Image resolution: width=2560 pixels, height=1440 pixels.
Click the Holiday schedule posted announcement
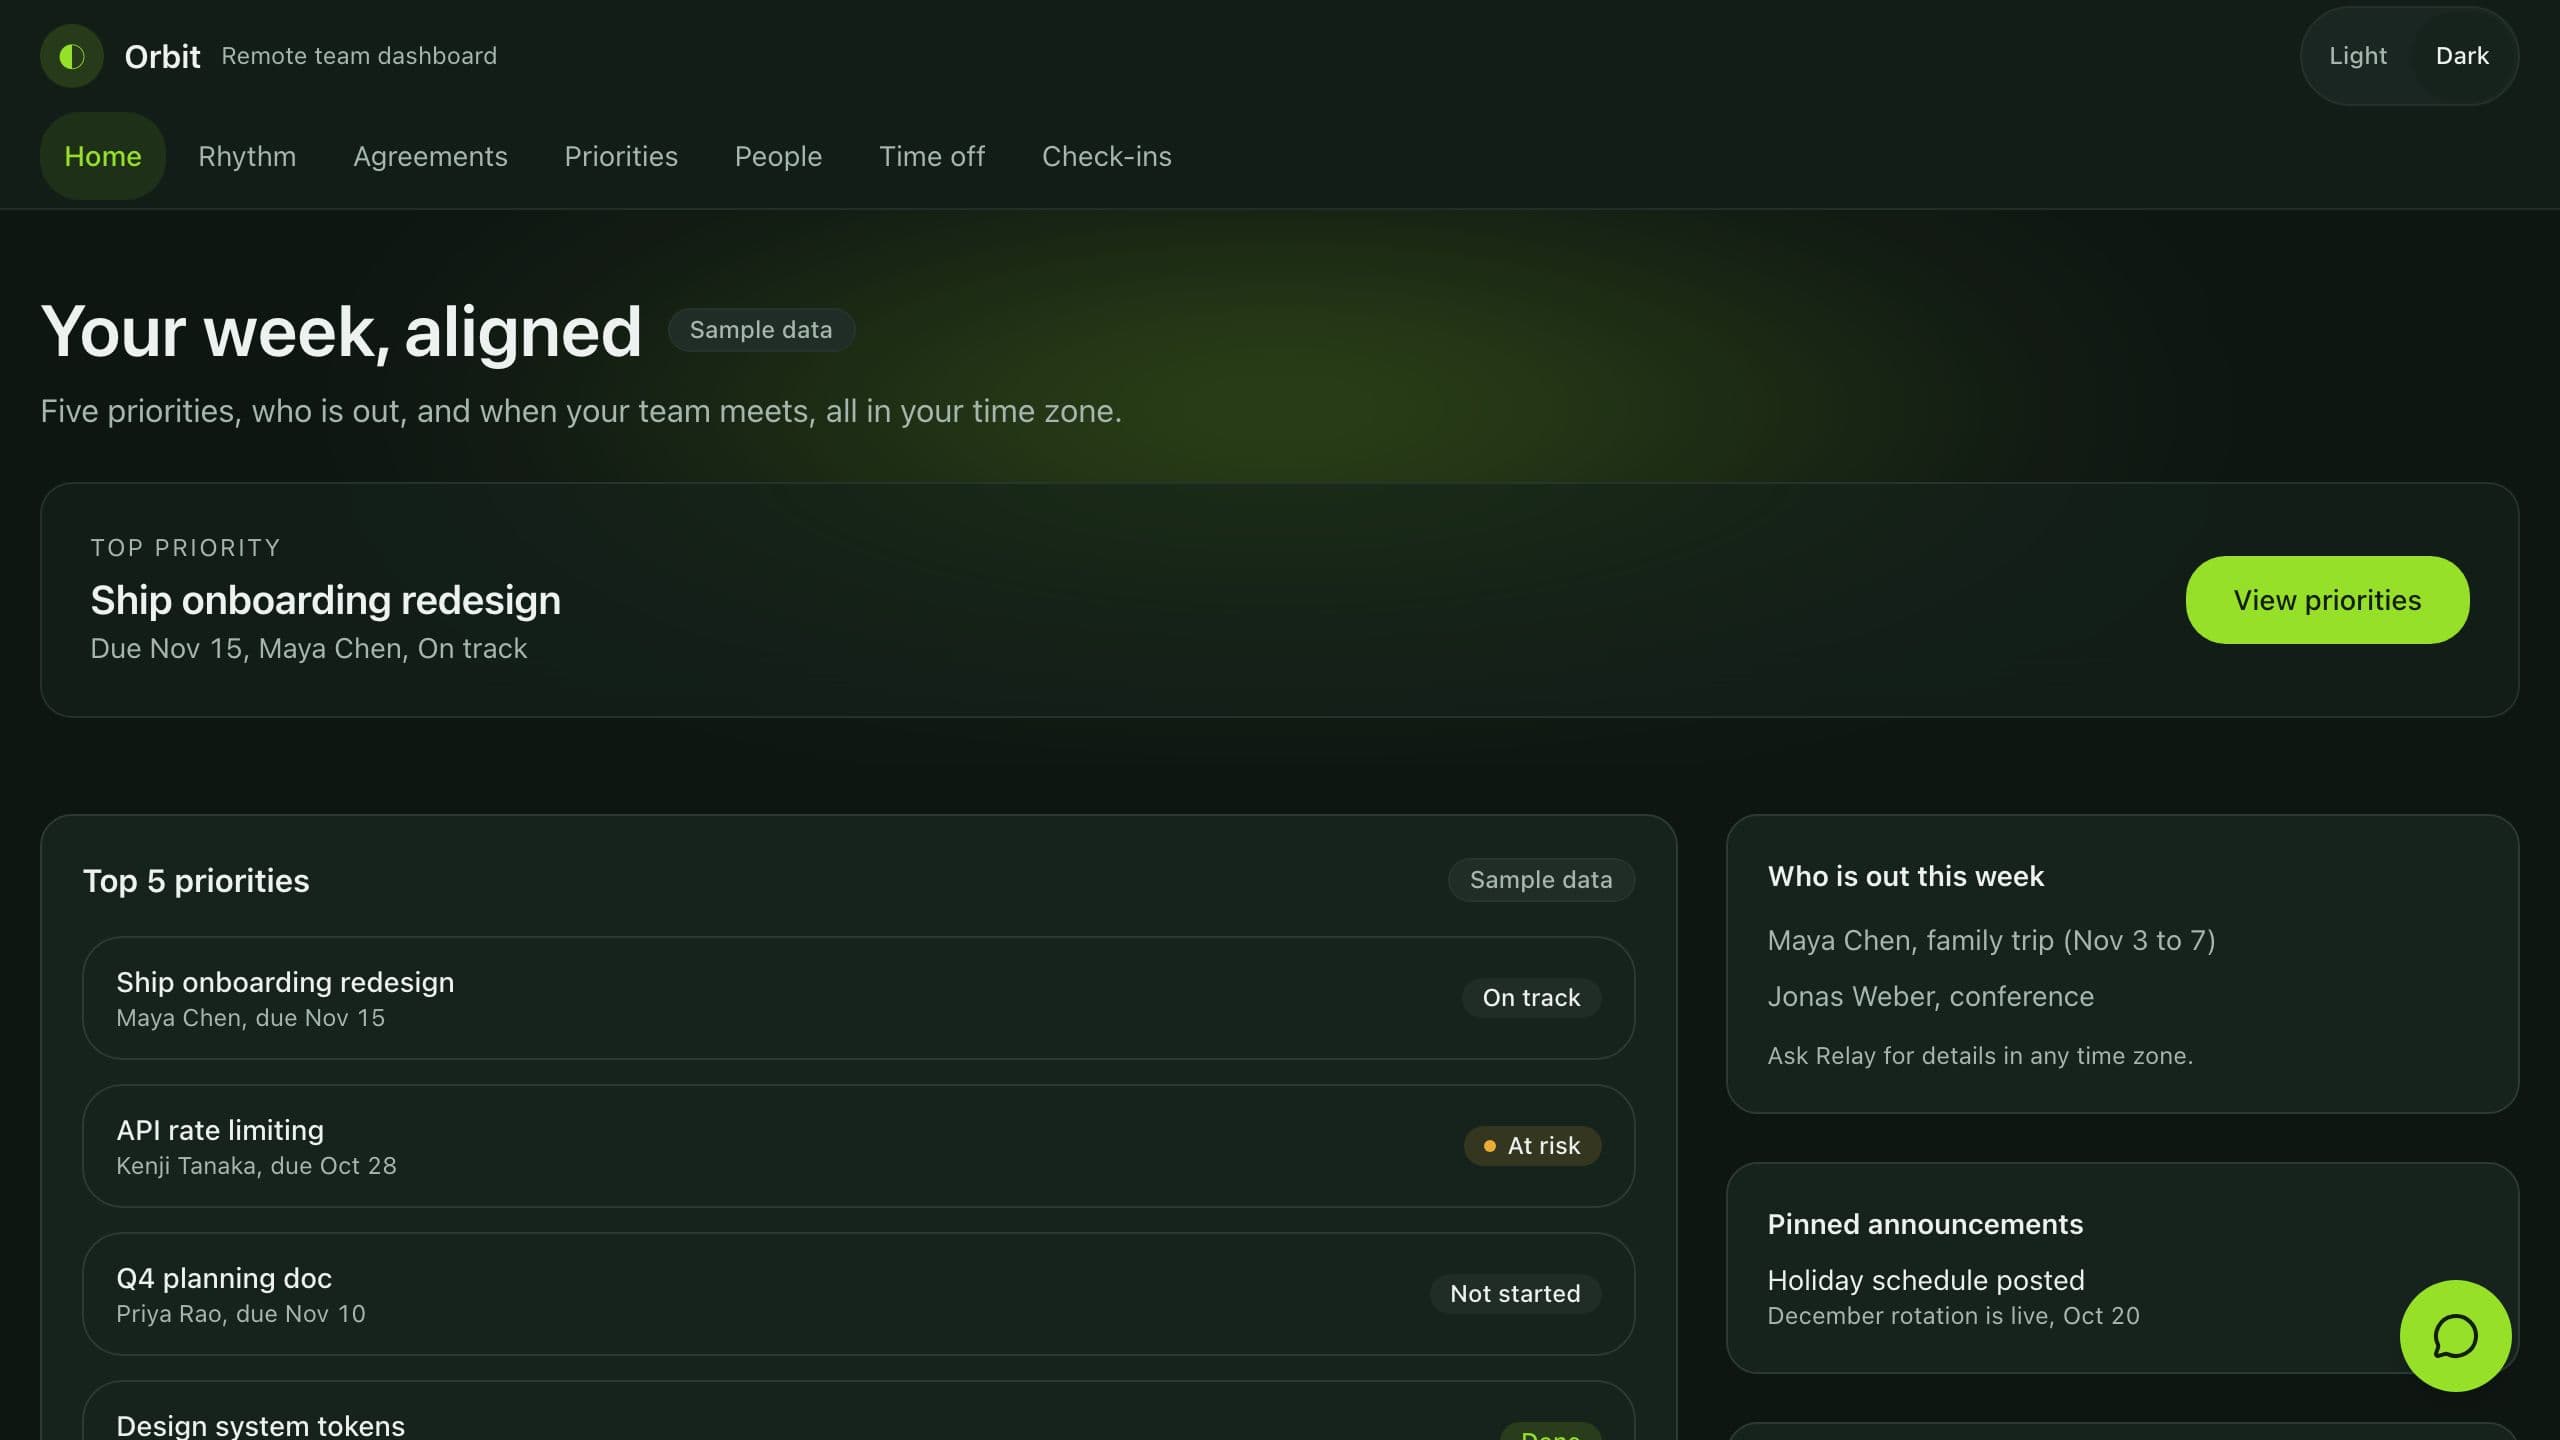[x=1926, y=1281]
